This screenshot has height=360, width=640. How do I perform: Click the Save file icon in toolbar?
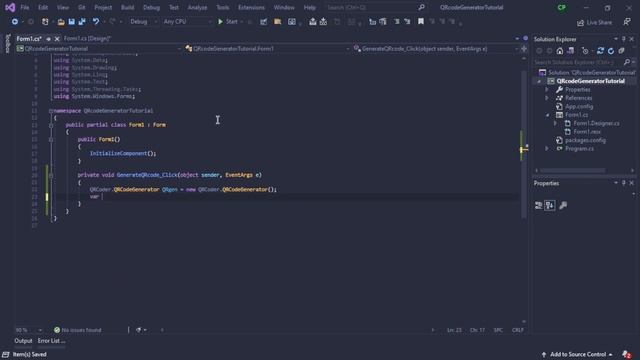click(71, 22)
